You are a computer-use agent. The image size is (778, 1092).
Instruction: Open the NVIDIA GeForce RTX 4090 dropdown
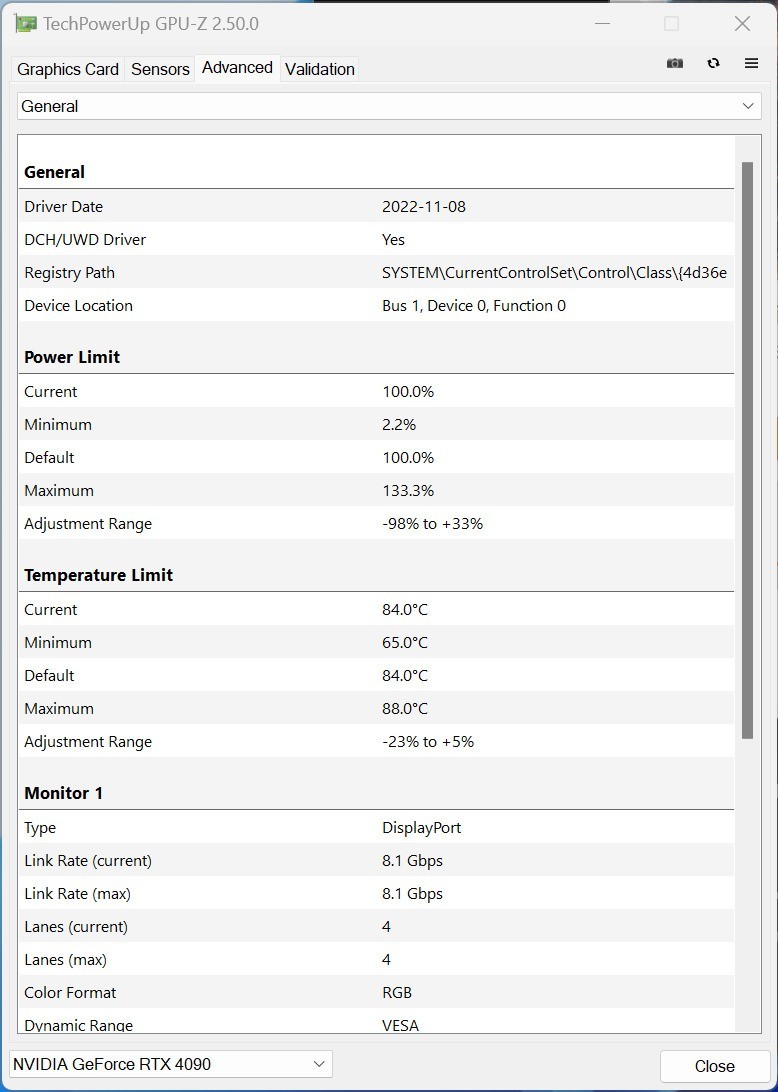(171, 1064)
